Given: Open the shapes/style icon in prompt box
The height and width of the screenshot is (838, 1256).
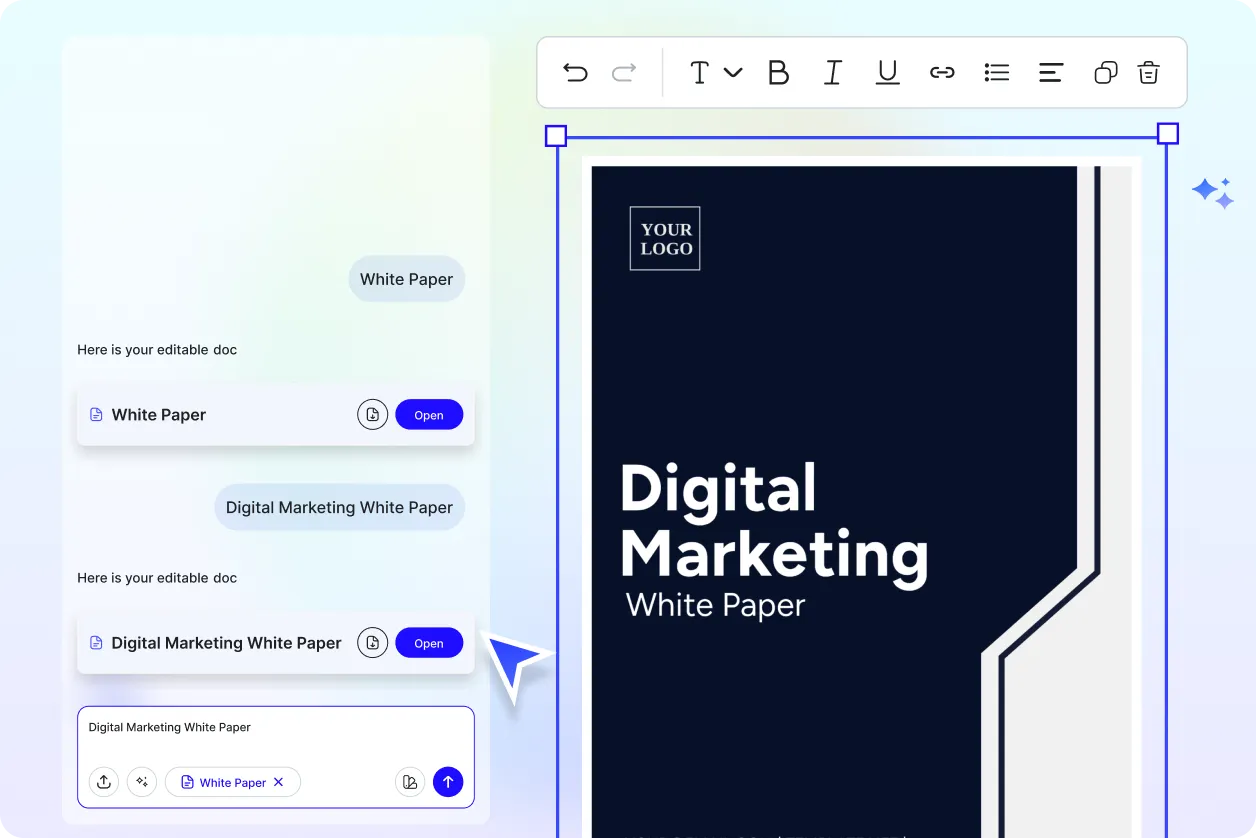Looking at the screenshot, I should (410, 782).
